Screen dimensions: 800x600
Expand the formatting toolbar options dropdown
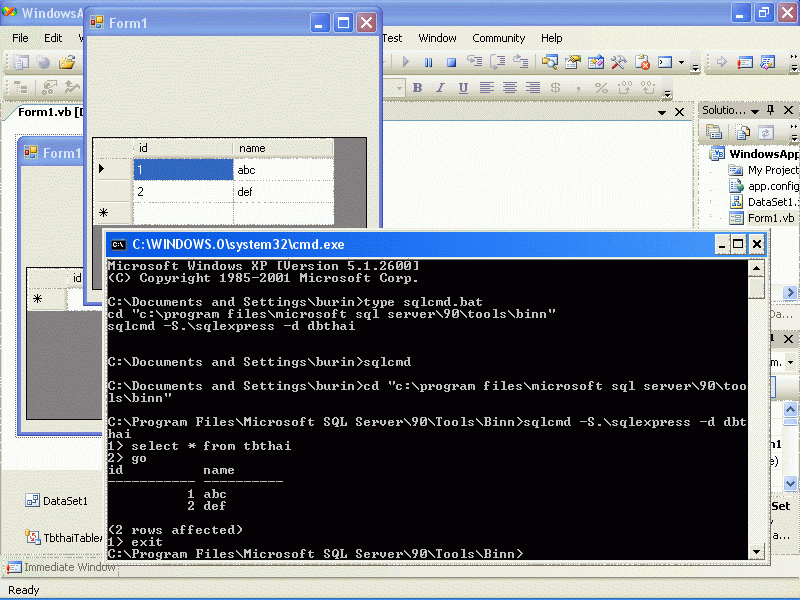[x=667, y=93]
